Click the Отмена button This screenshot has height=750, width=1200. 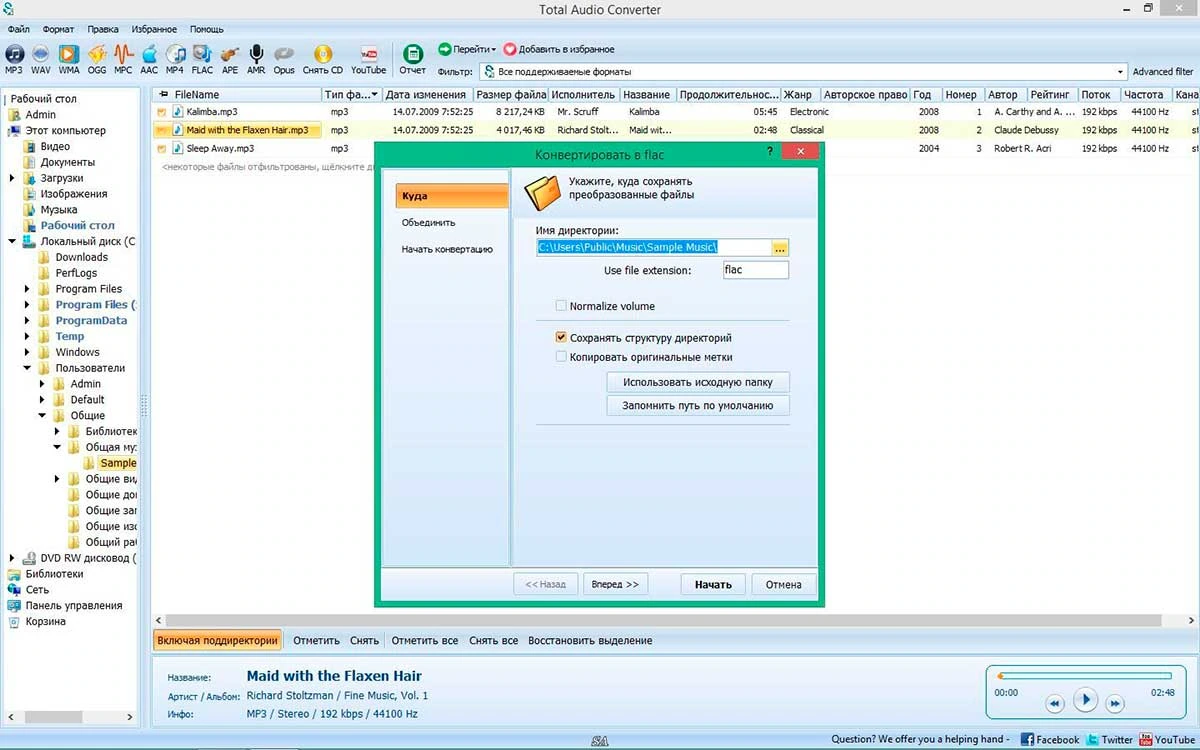[784, 584]
